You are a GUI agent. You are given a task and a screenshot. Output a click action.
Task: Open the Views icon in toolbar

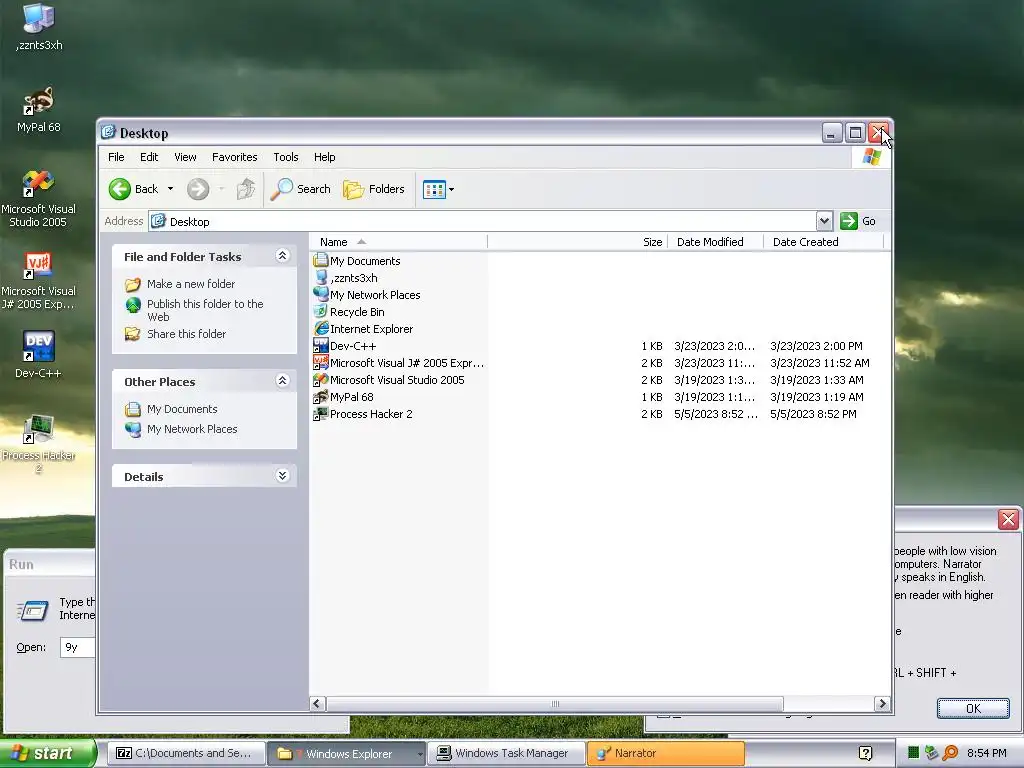pos(434,189)
